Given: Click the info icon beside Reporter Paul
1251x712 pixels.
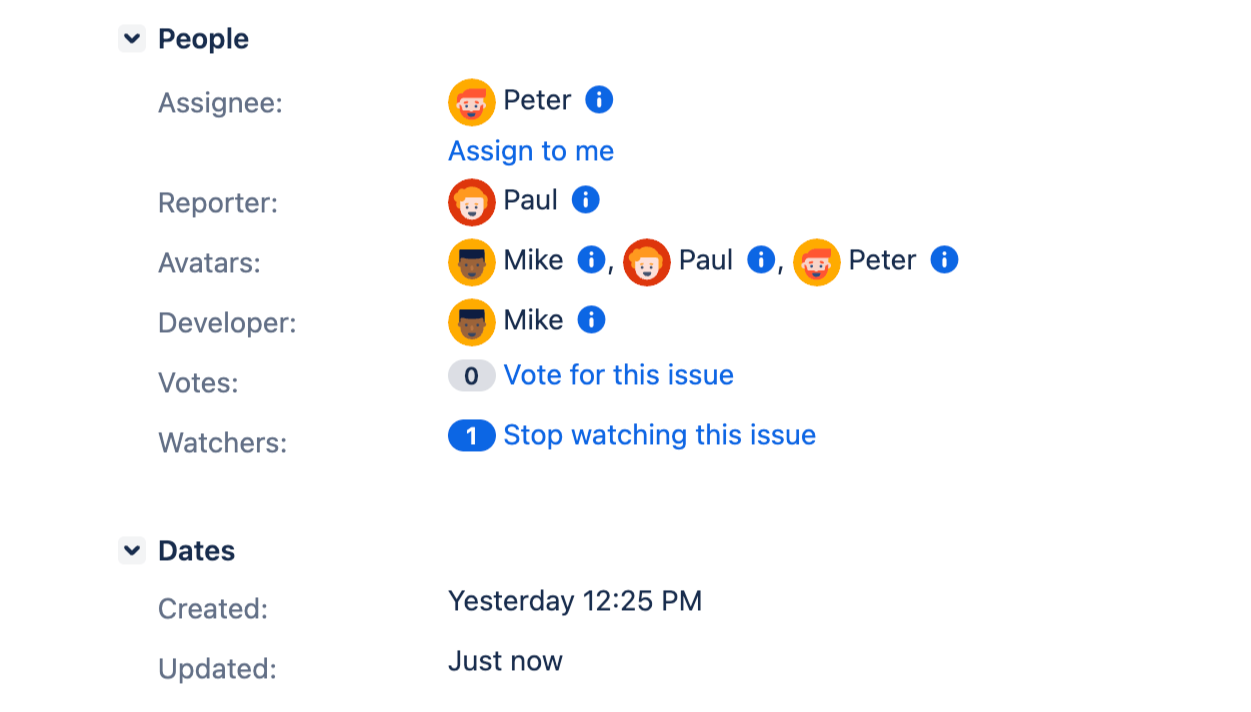Looking at the screenshot, I should (x=585, y=200).
